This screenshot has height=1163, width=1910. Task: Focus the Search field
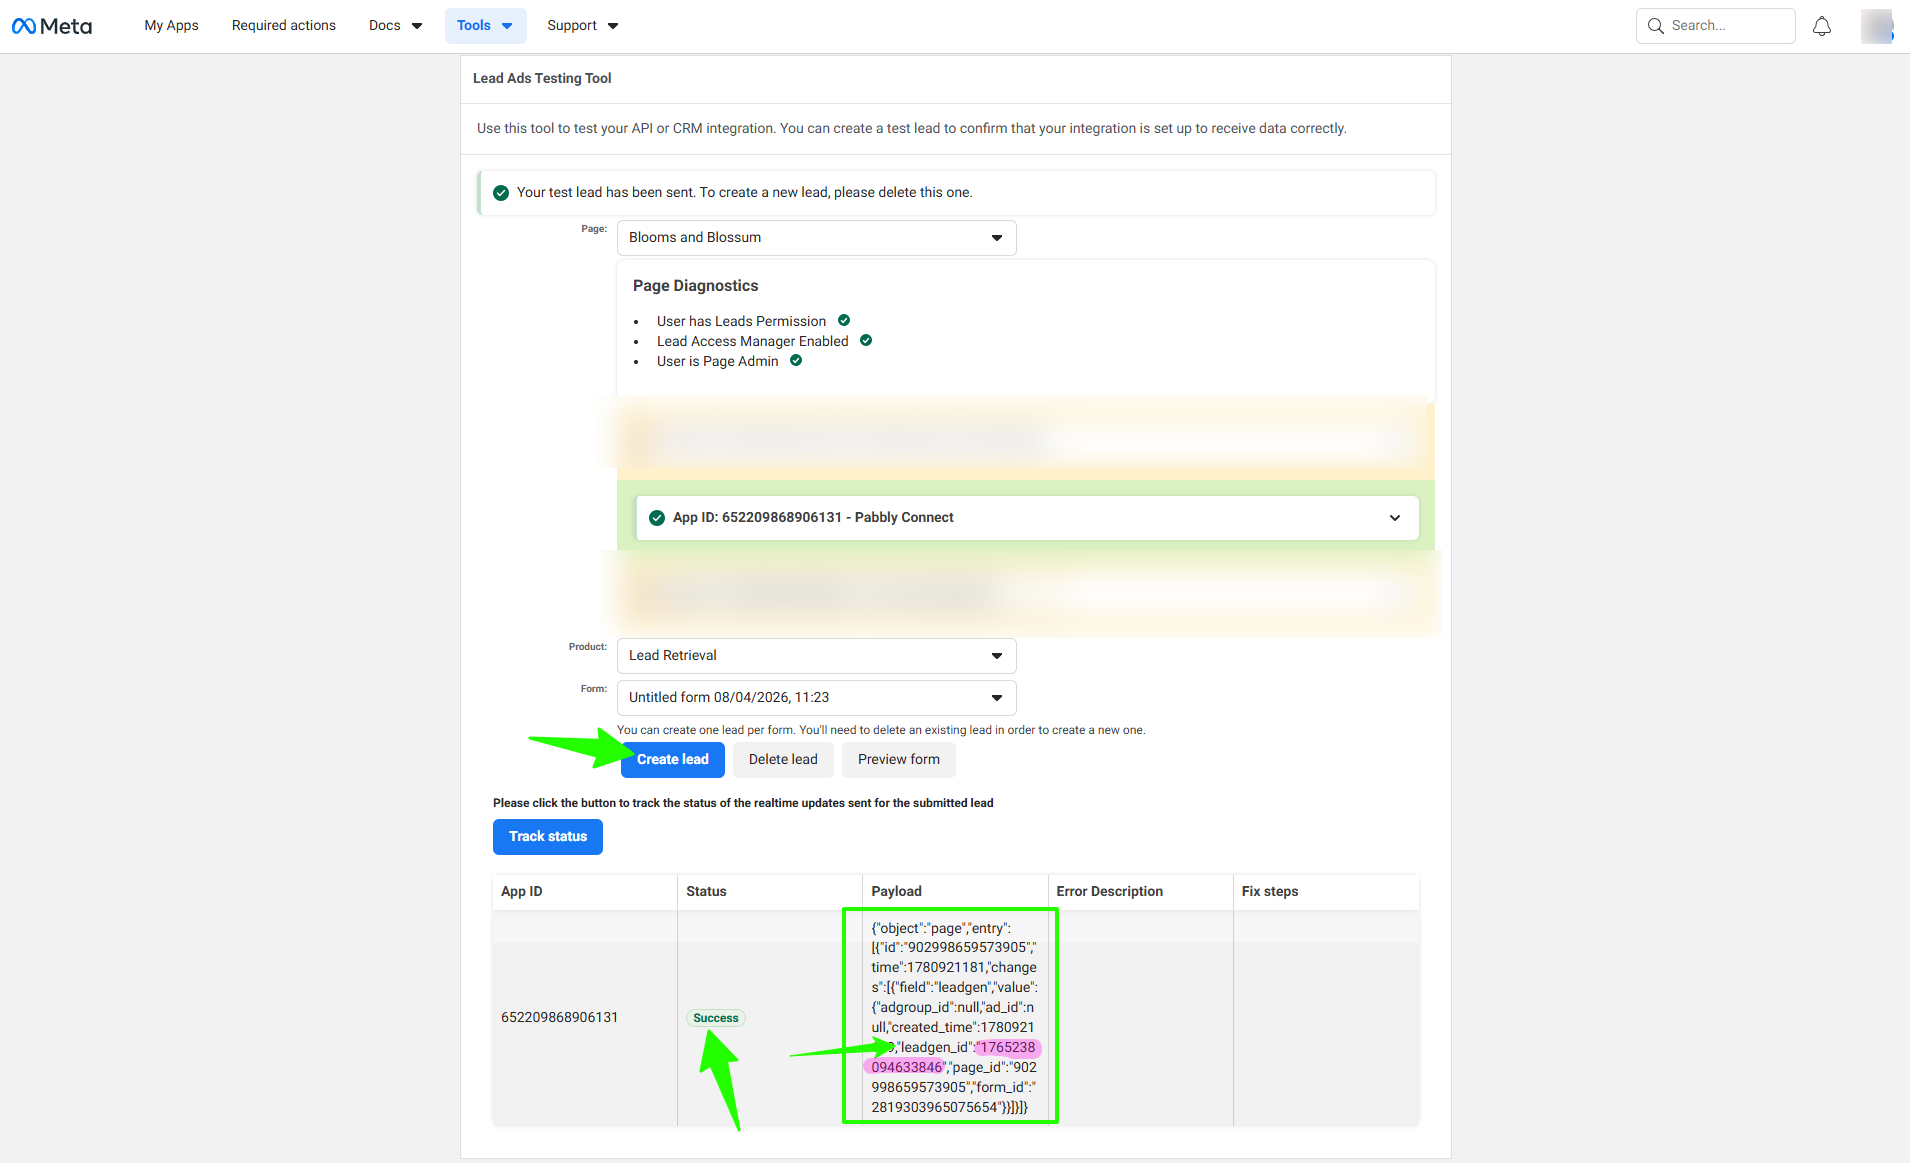point(1716,26)
